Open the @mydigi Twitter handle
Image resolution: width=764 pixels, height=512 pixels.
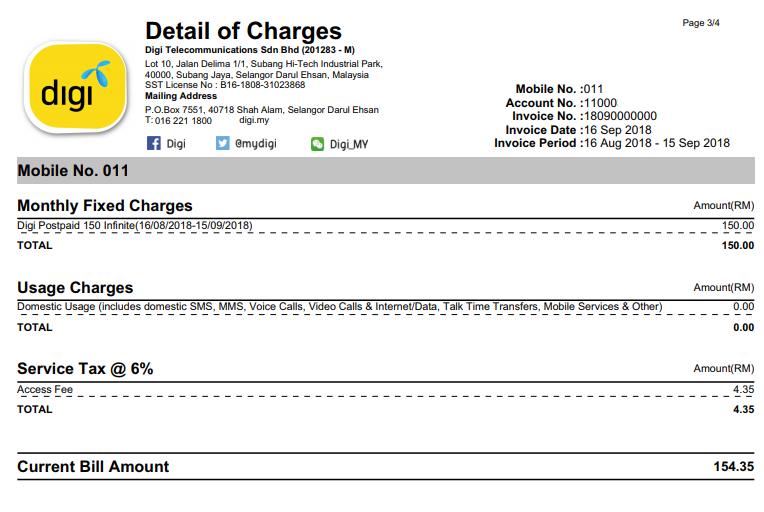pyautogui.click(x=256, y=143)
